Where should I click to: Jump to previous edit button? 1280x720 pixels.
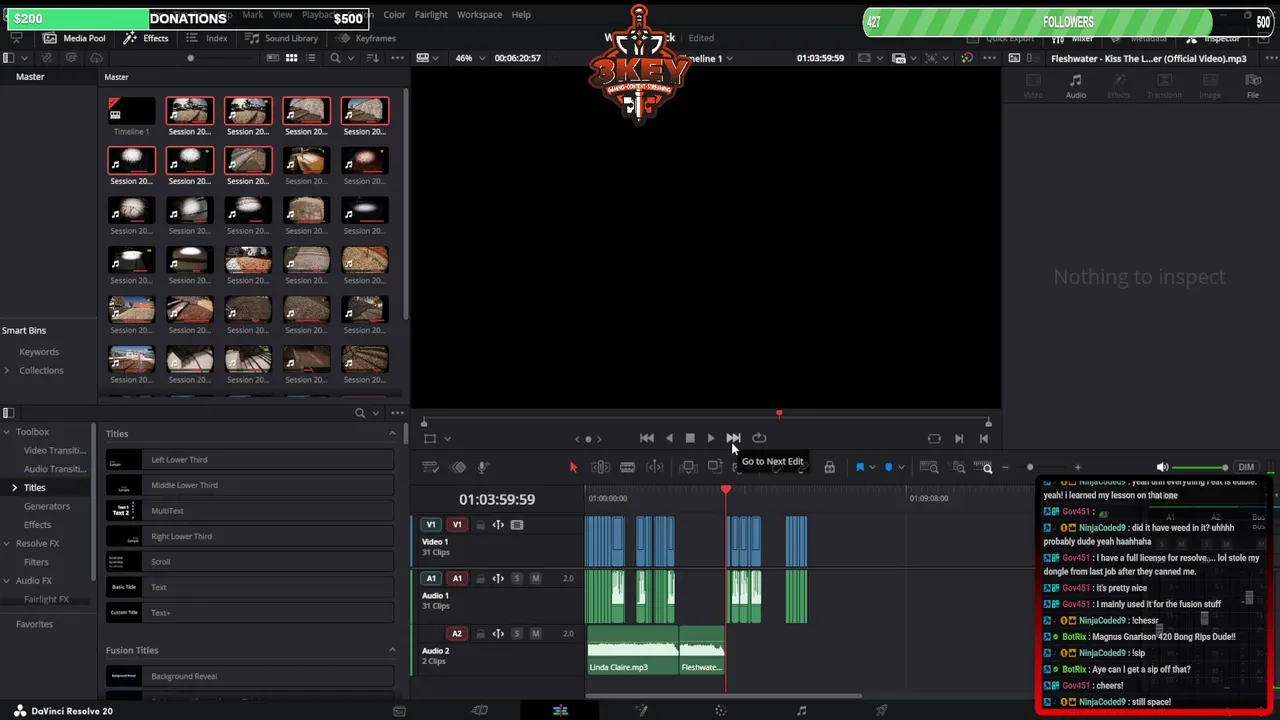point(647,438)
